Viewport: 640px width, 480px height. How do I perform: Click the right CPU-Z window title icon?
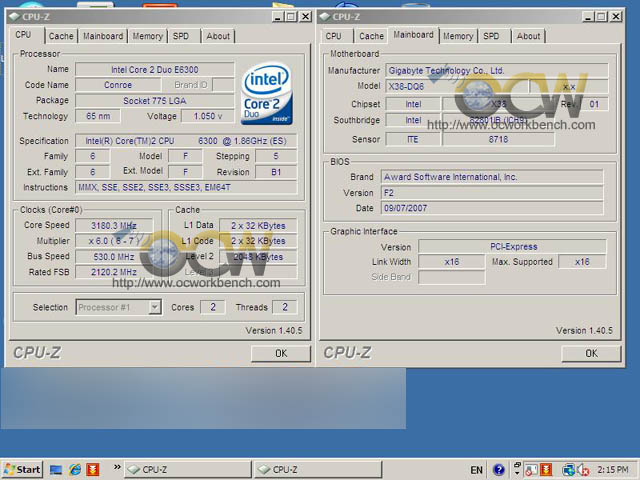324,17
